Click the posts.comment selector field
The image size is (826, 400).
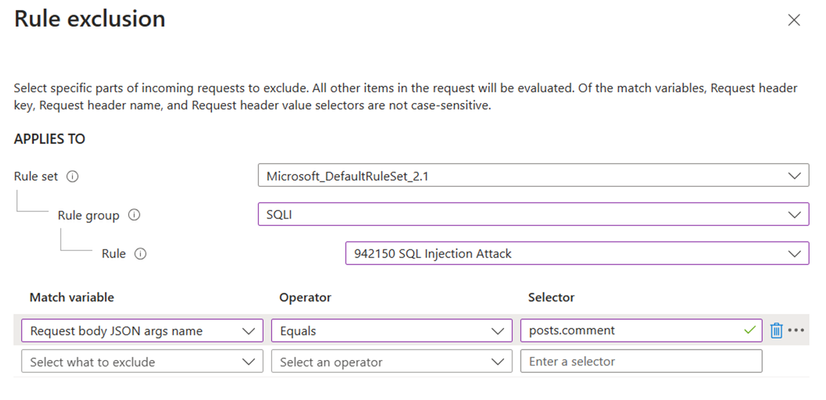tap(641, 330)
